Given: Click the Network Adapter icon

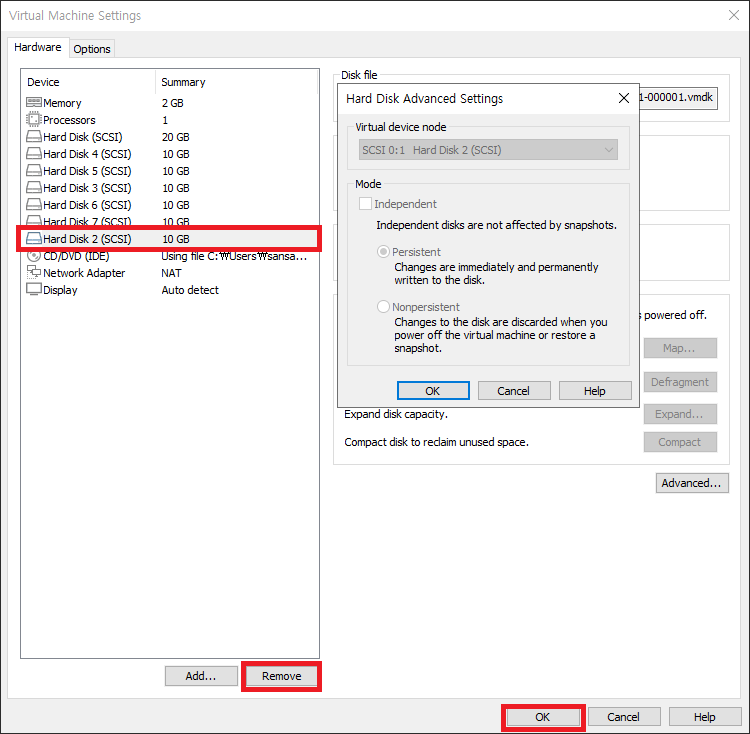Looking at the screenshot, I should 33,272.
